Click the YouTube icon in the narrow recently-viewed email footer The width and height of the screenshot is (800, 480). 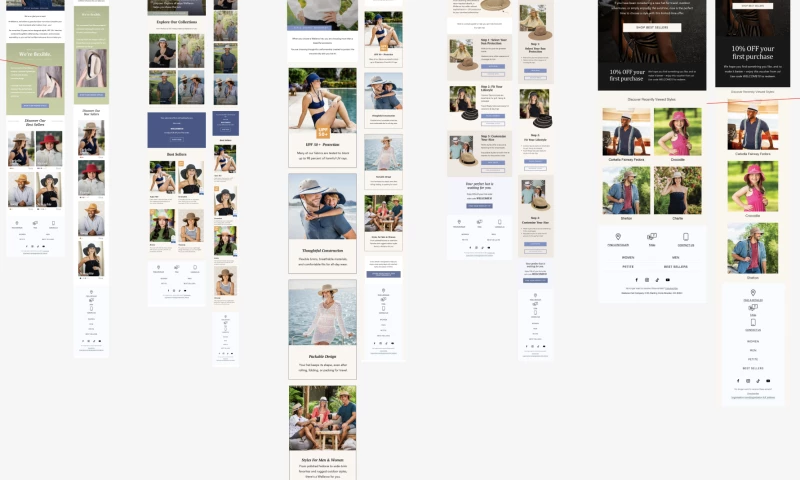point(768,381)
